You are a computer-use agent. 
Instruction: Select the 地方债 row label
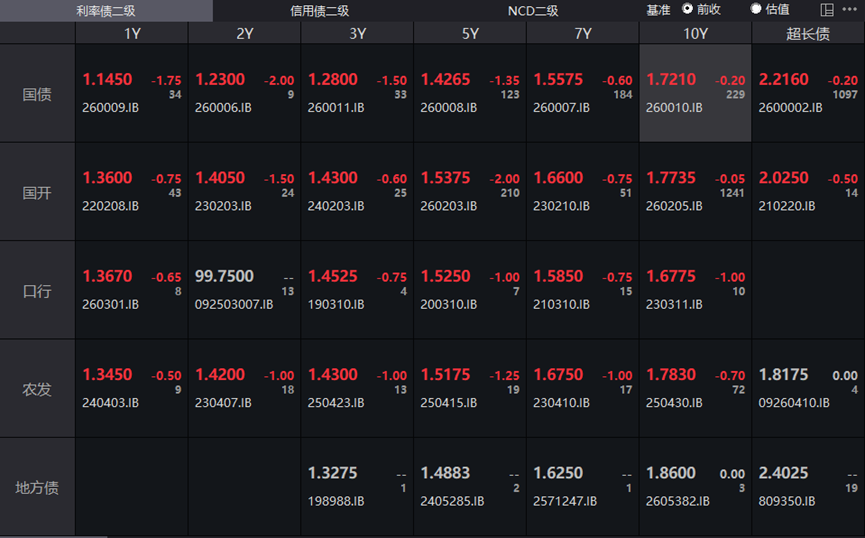point(38,487)
